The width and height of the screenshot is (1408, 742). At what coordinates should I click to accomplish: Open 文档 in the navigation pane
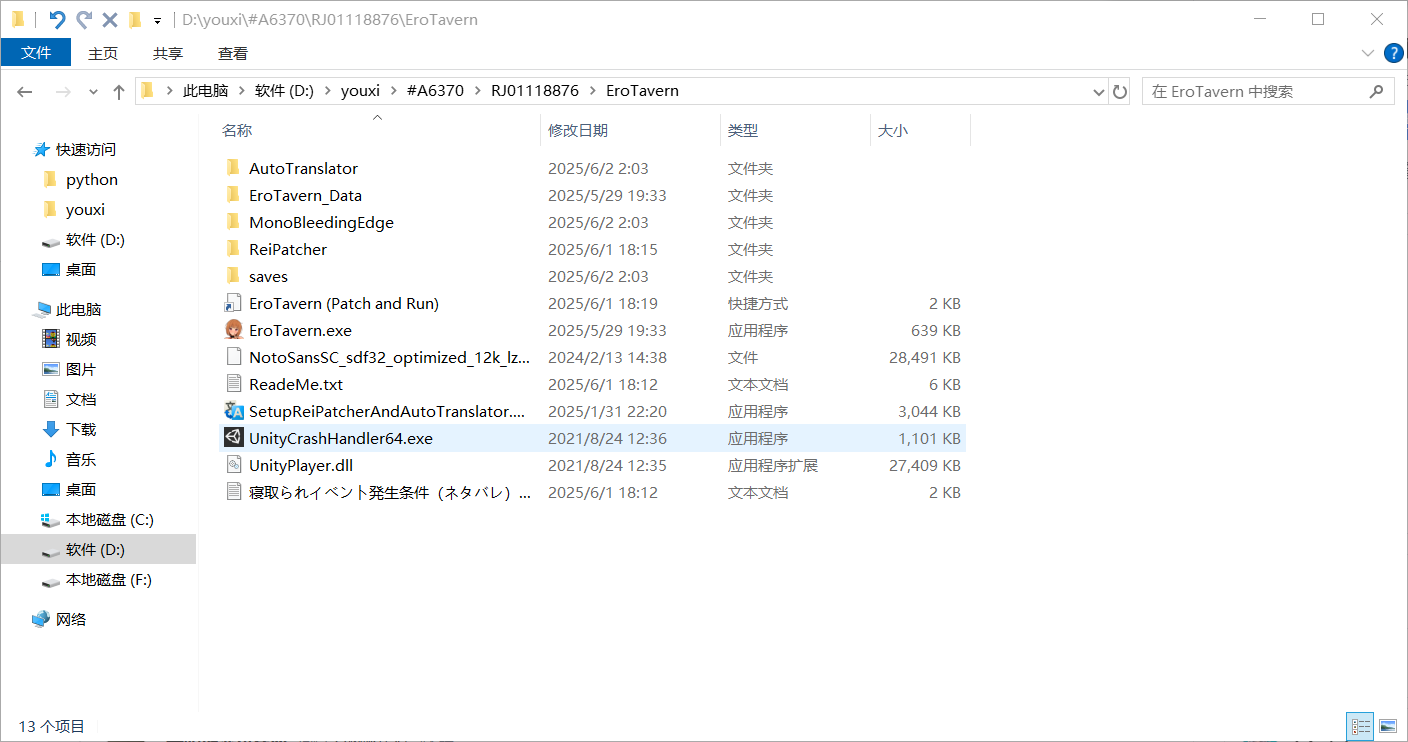[81, 400]
